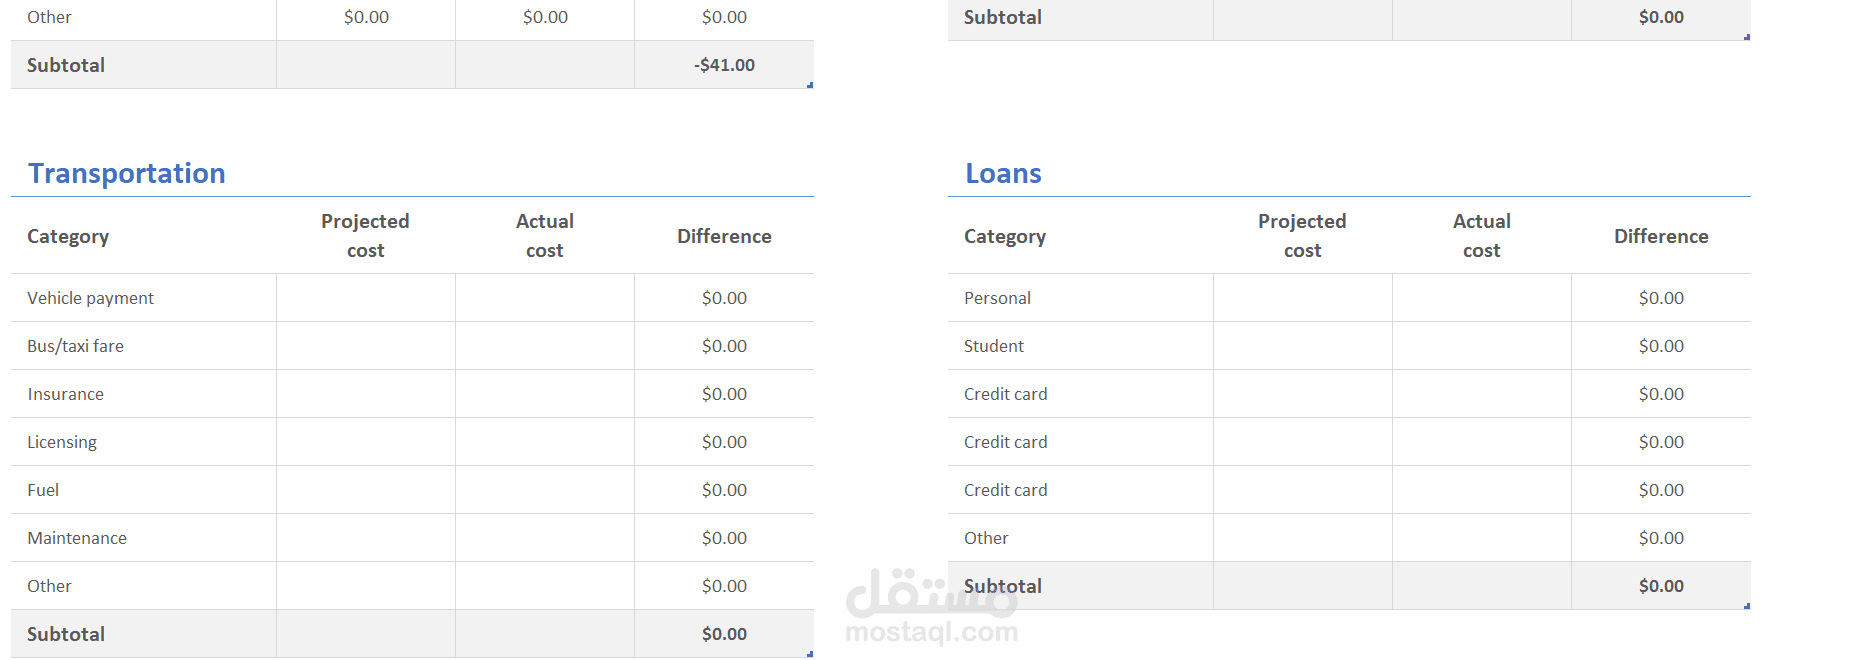This screenshot has width=1865, height=660.
Task: Select the Personal loan projected cost cell
Action: click(x=1303, y=298)
